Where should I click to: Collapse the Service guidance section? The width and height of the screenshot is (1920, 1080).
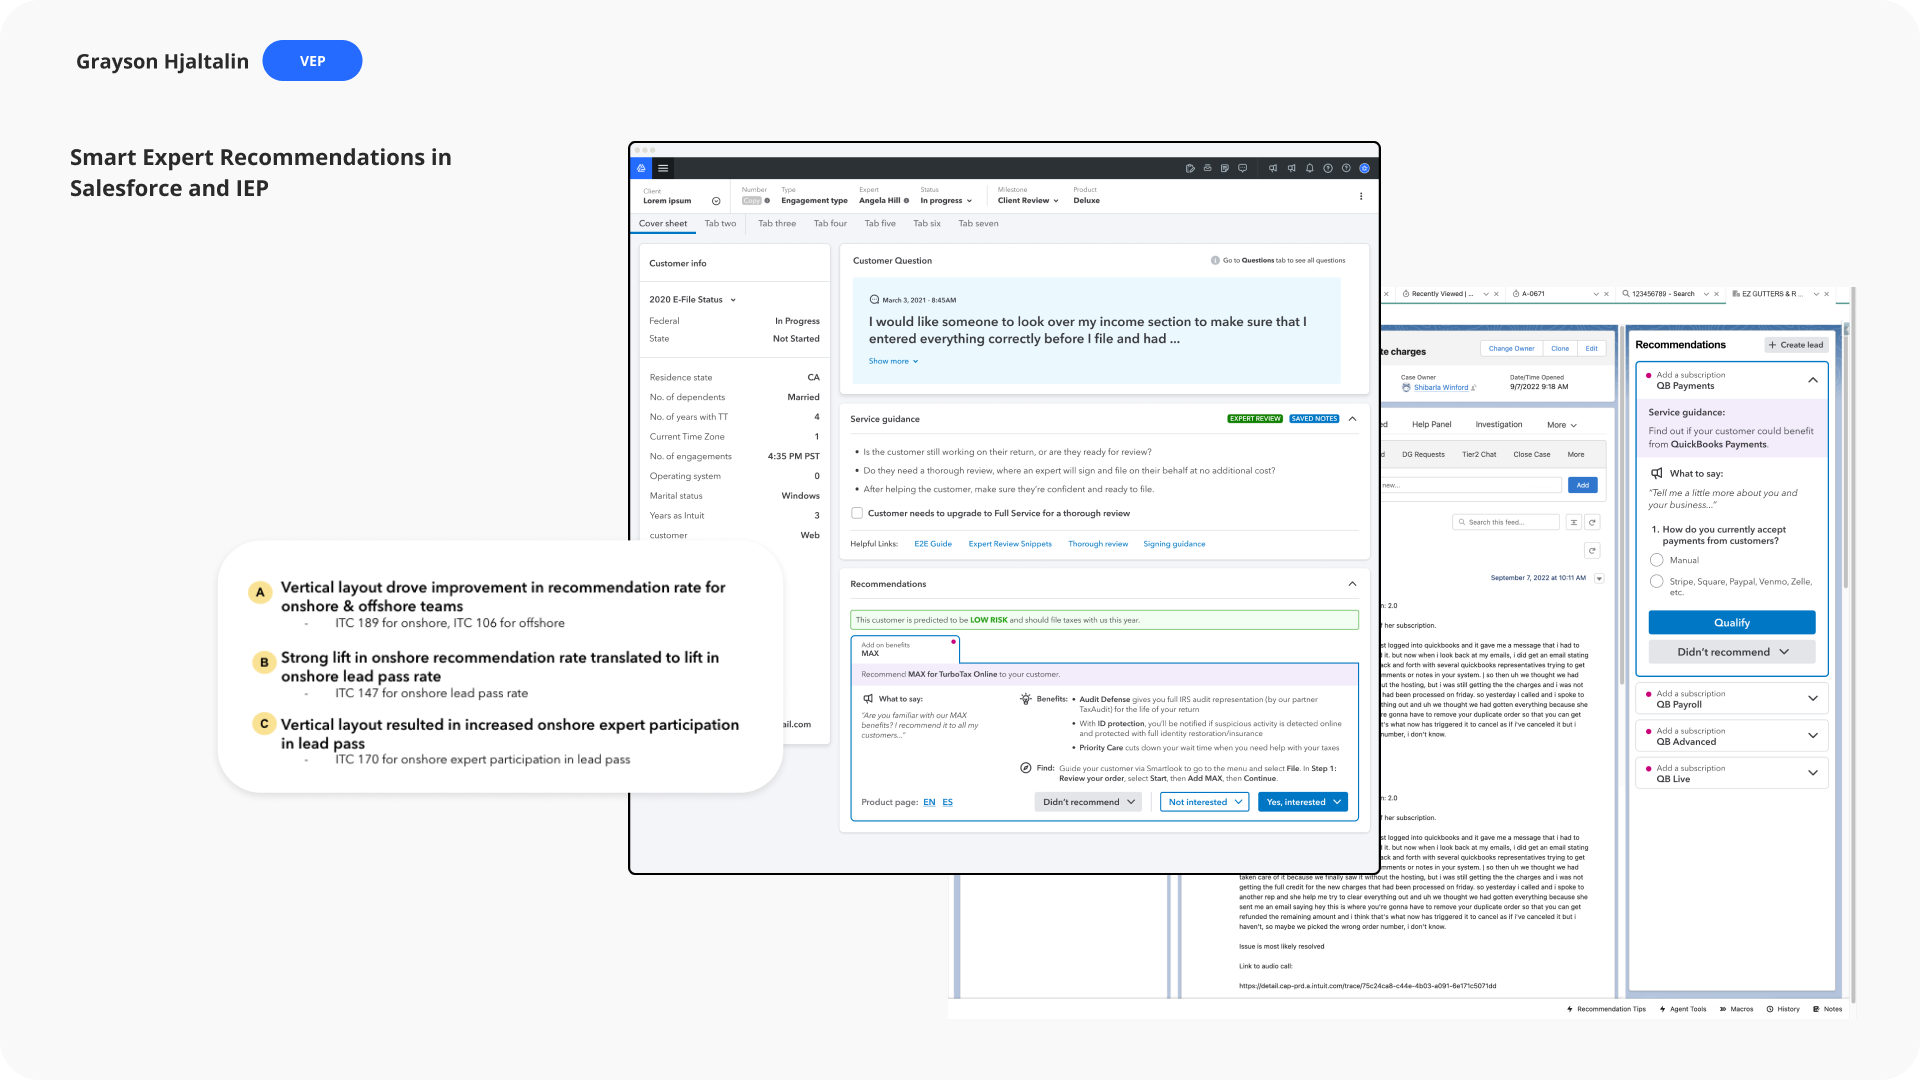(1352, 419)
